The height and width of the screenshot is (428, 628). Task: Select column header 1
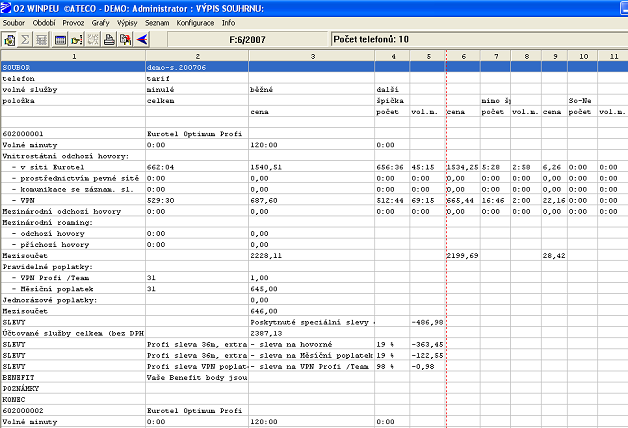coord(74,56)
